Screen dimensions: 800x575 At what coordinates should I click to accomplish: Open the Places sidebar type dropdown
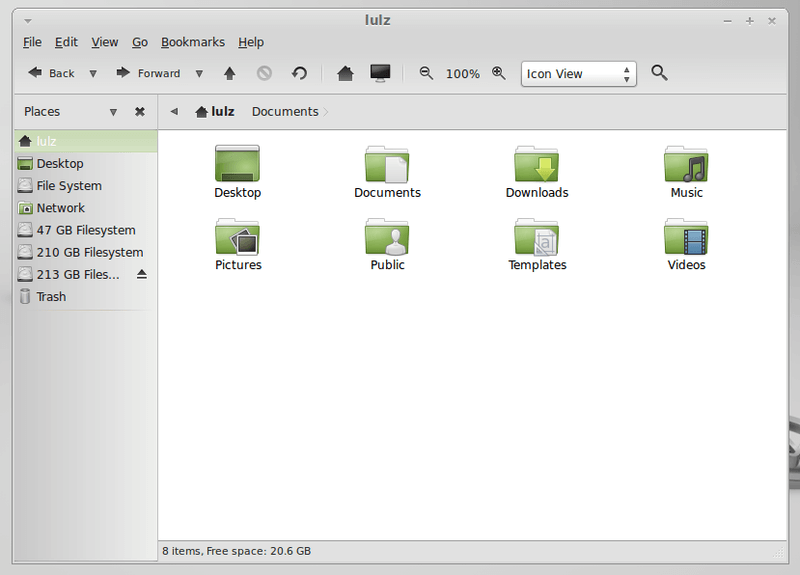pyautogui.click(x=113, y=112)
